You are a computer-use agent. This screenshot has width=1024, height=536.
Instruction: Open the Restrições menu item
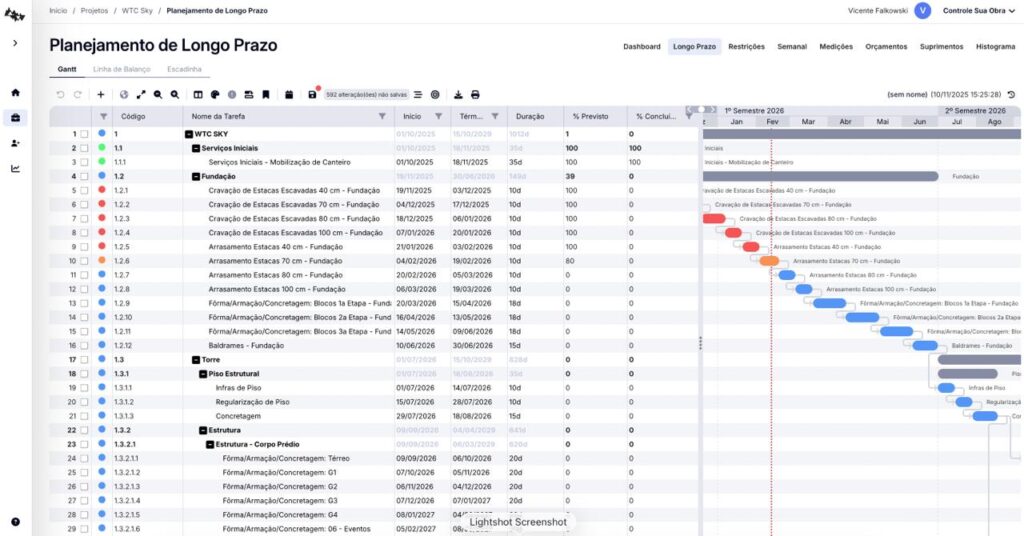point(746,47)
